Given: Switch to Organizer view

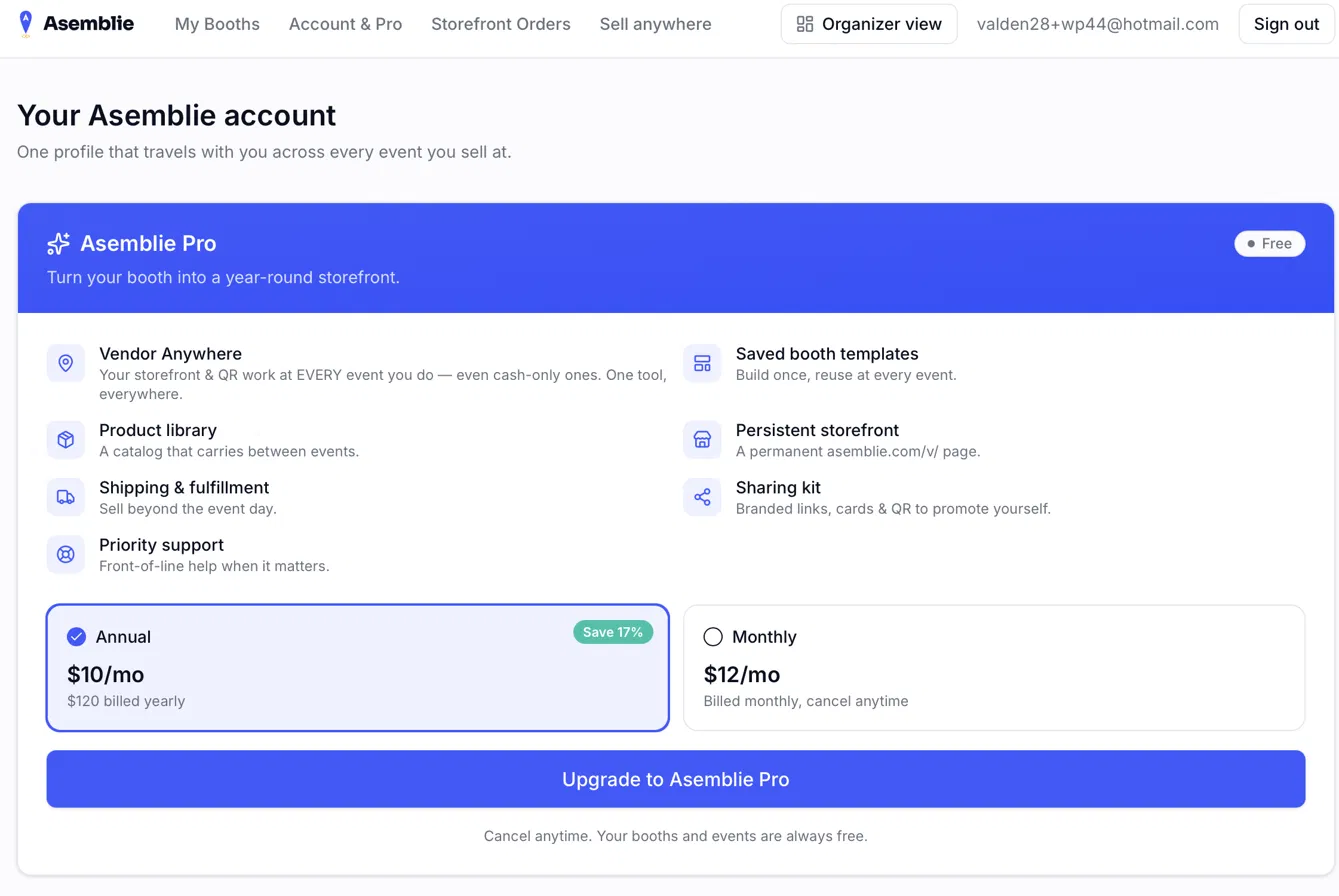Looking at the screenshot, I should click(869, 24).
